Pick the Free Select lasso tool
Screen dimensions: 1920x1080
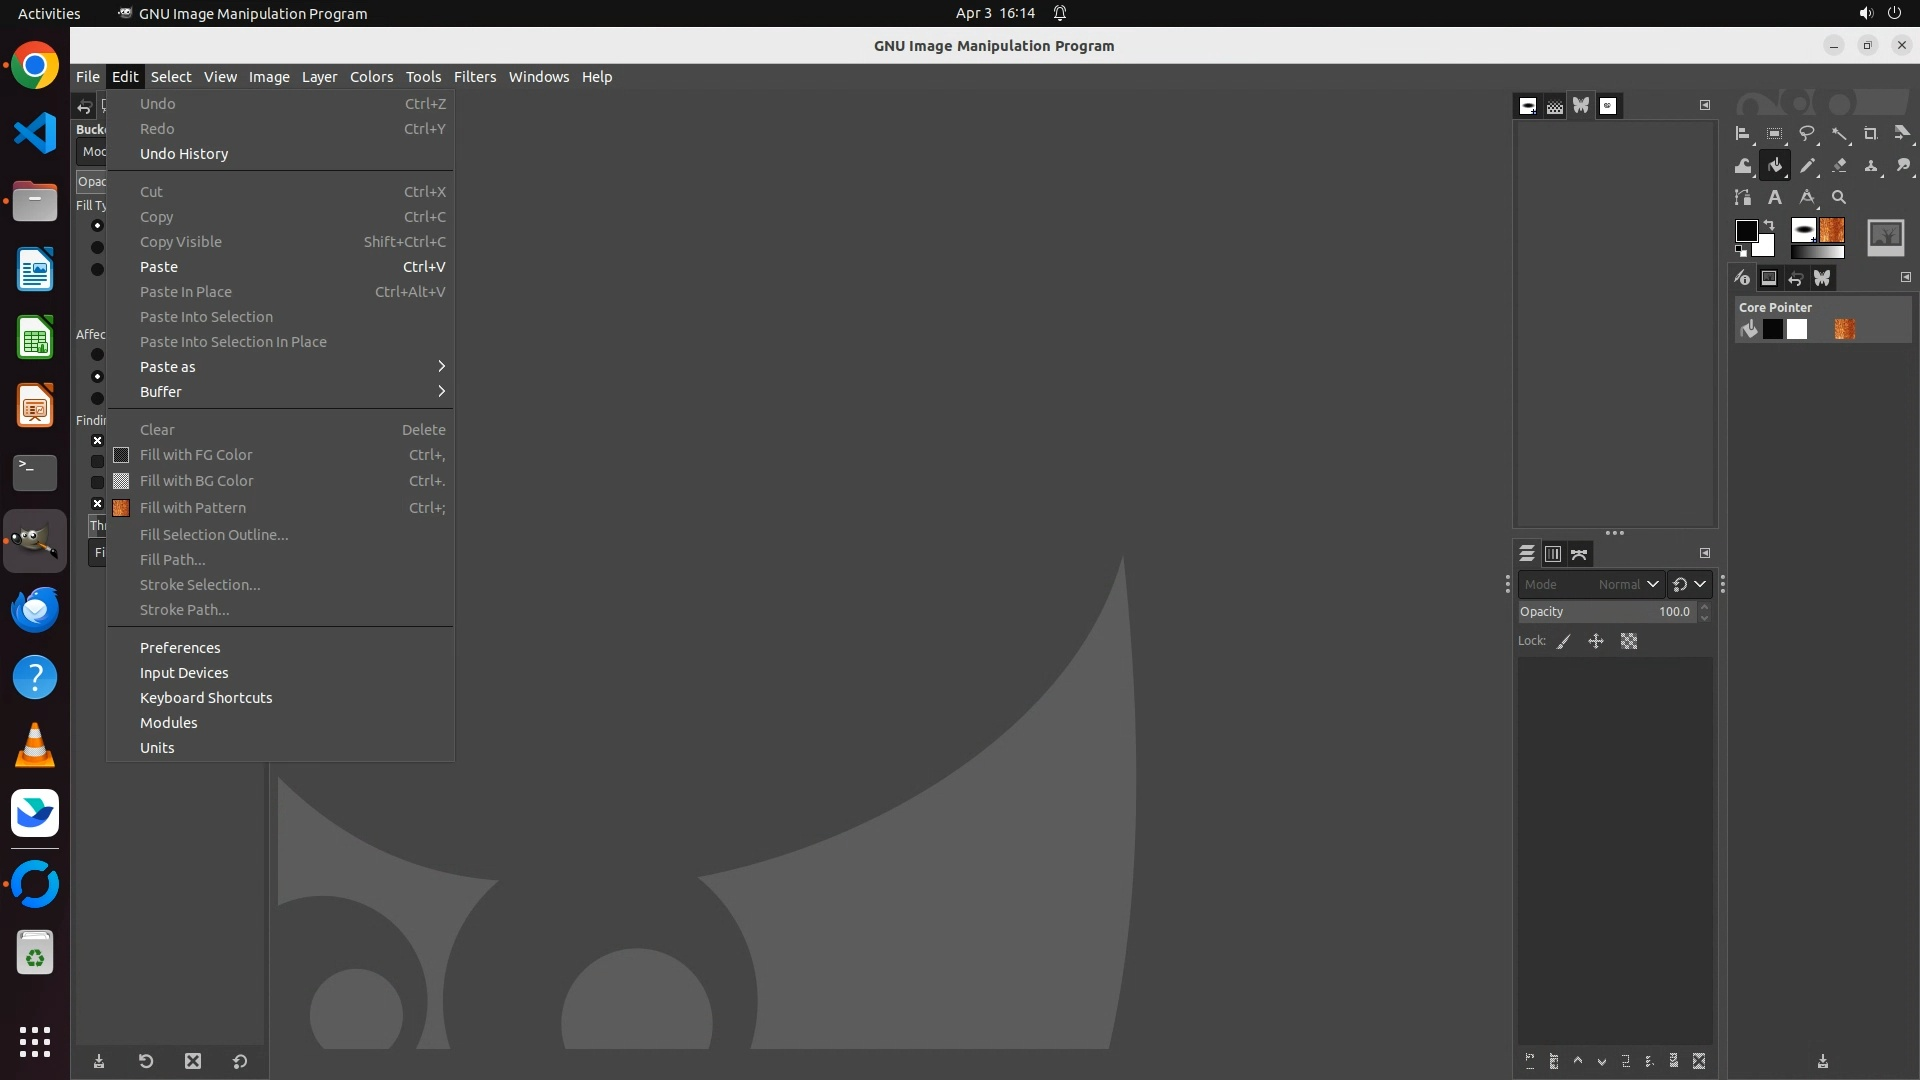[x=1806, y=134]
